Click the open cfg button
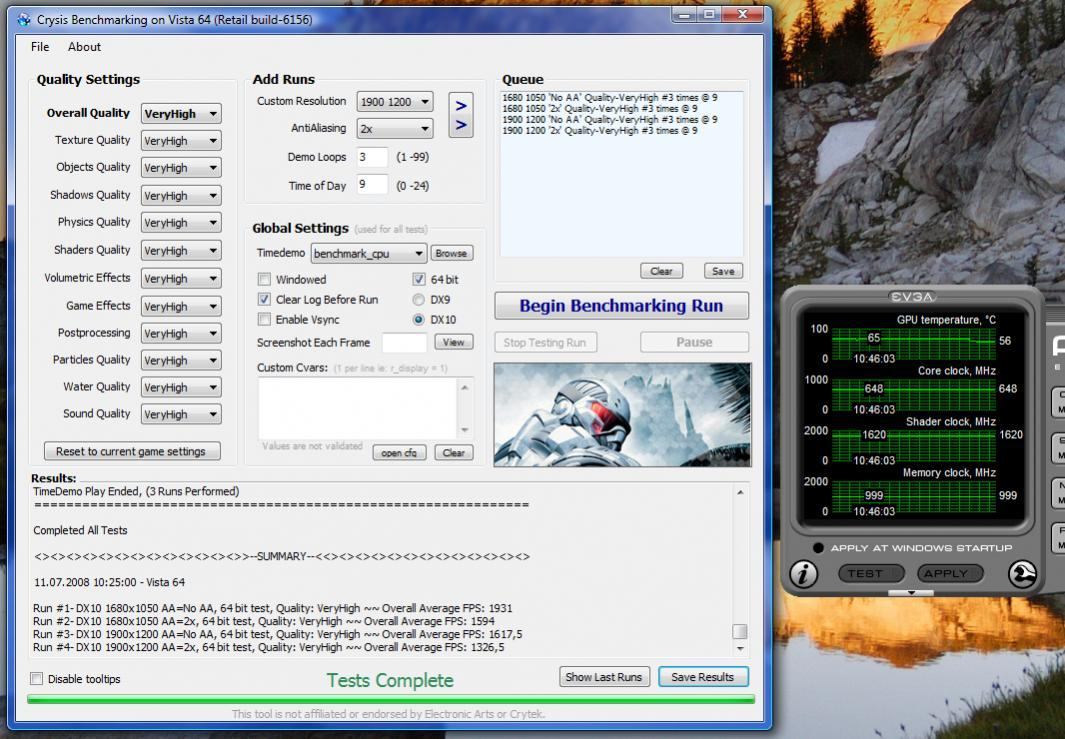The height and width of the screenshot is (739, 1065). click(399, 452)
